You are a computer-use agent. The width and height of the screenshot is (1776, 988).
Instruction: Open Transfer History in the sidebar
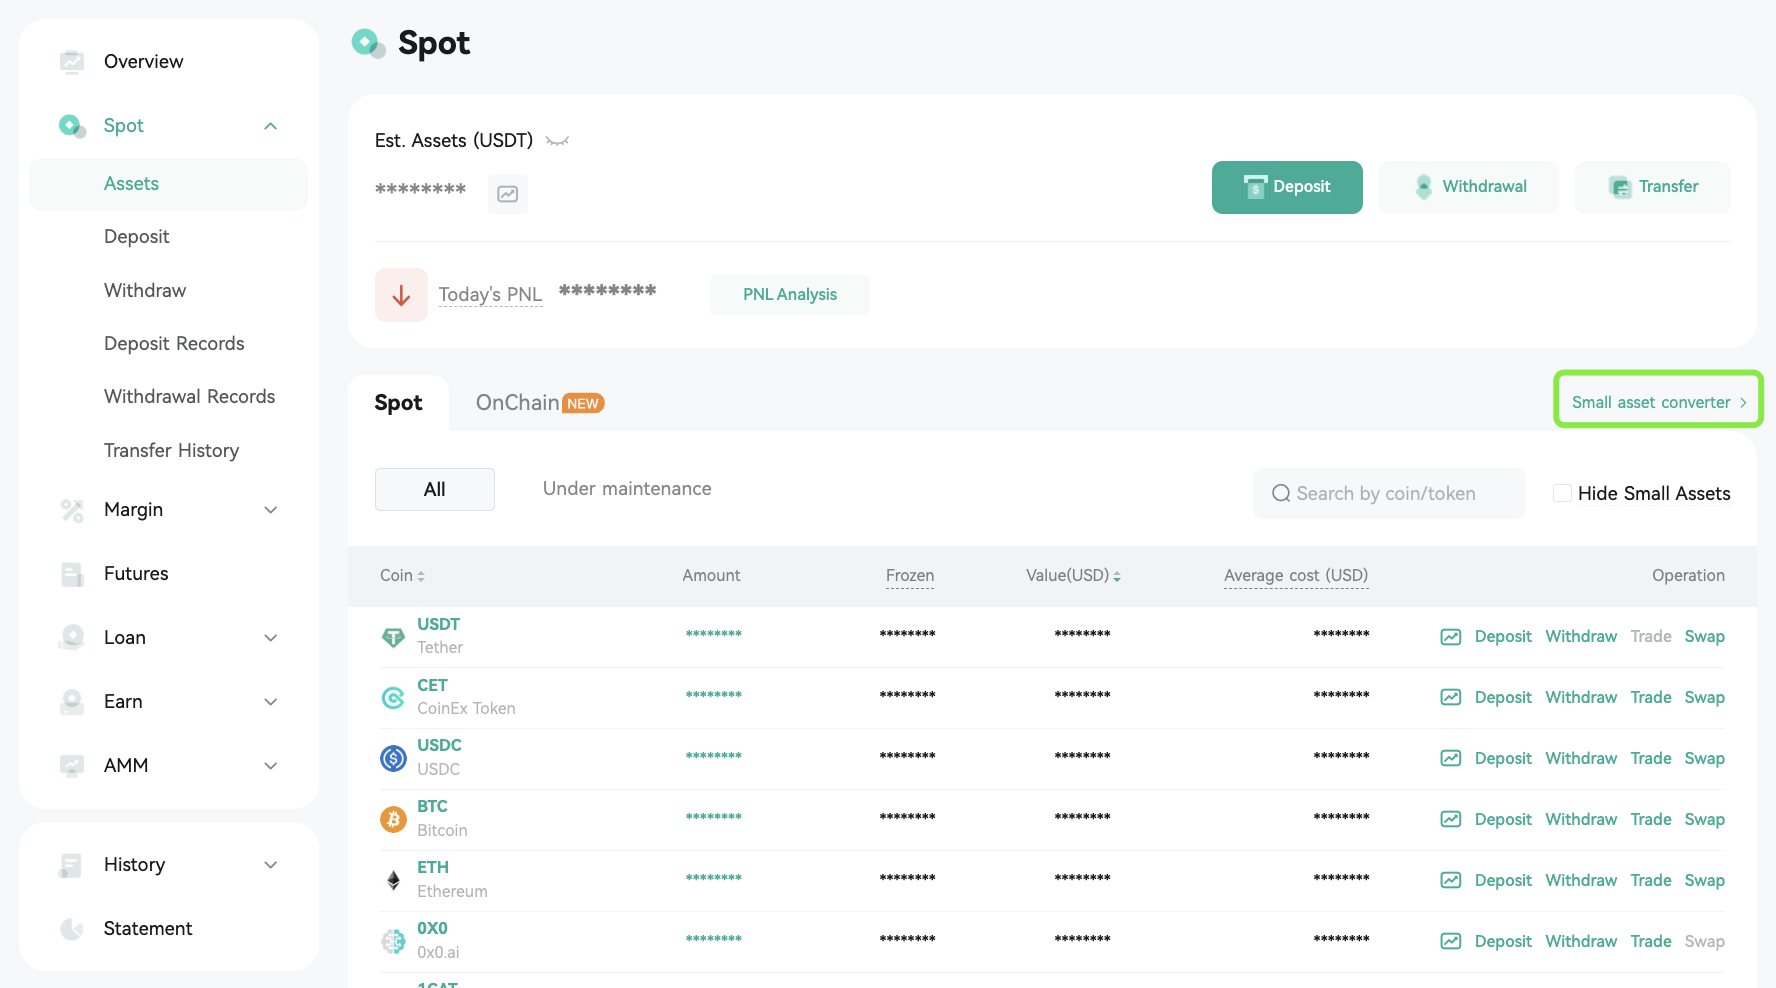click(171, 451)
